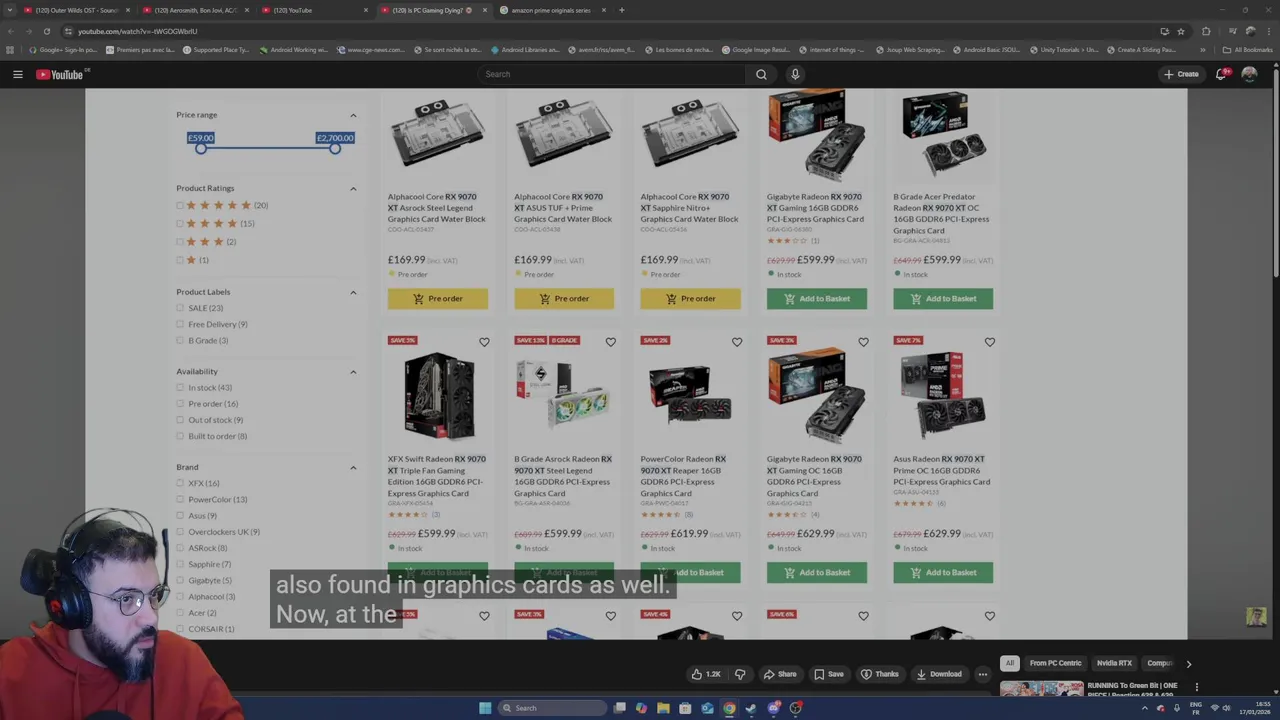1280x720 pixels.
Task: Open browser extensions puzzle icon
Action: (1206, 31)
